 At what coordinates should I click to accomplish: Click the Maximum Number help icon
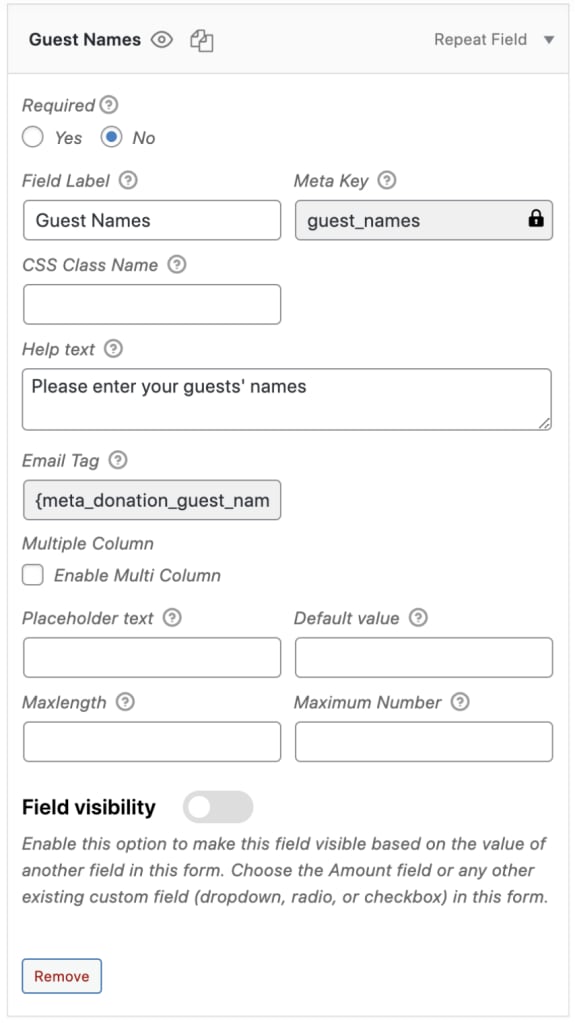click(460, 702)
